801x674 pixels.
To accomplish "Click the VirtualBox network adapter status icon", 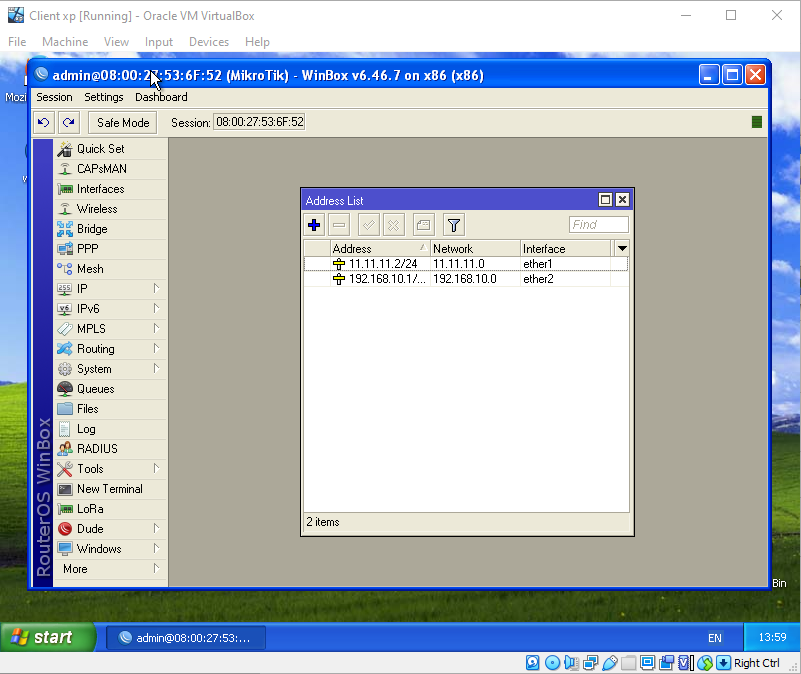I will [591, 663].
